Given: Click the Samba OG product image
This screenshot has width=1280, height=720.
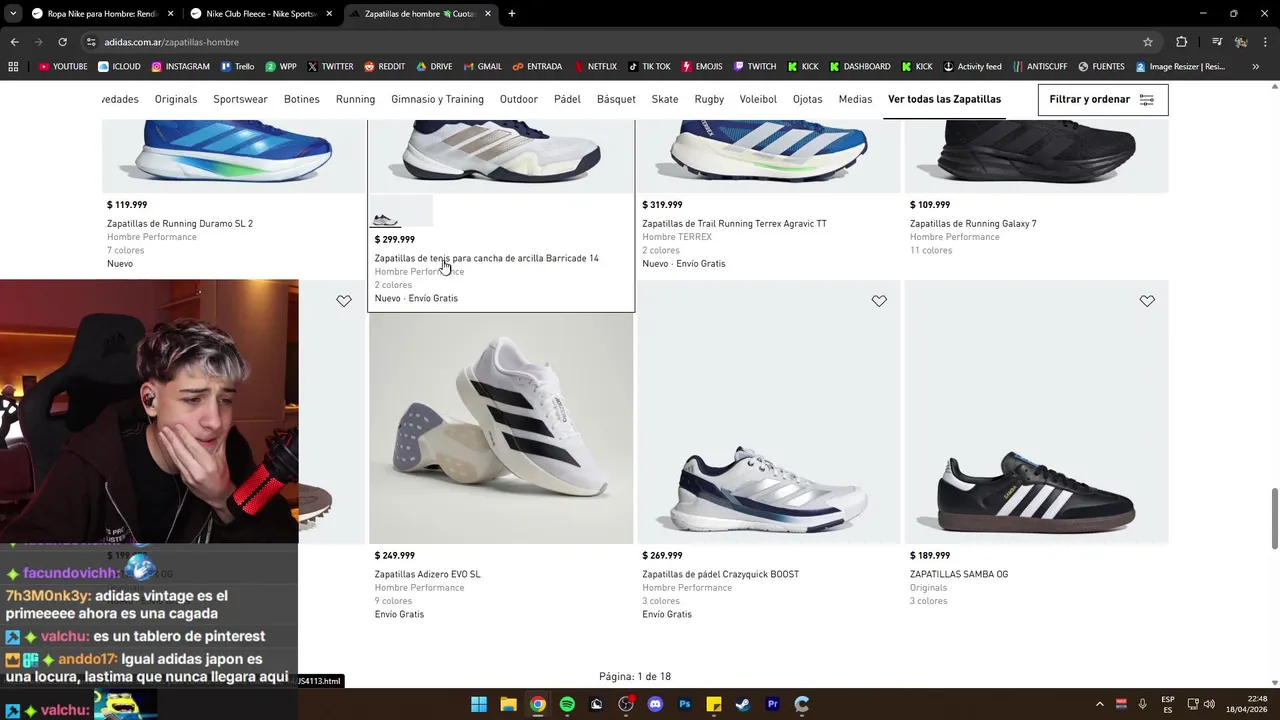Looking at the screenshot, I should coord(1037,412).
